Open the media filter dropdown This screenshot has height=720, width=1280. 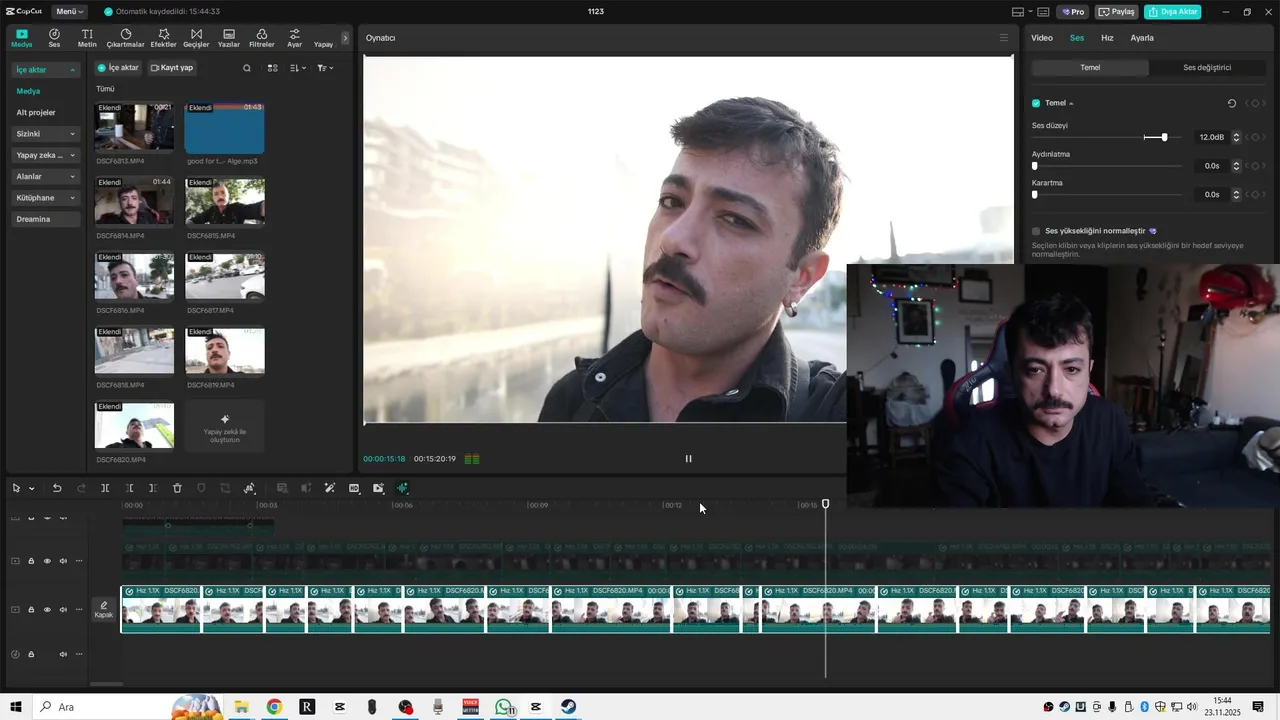[x=325, y=68]
